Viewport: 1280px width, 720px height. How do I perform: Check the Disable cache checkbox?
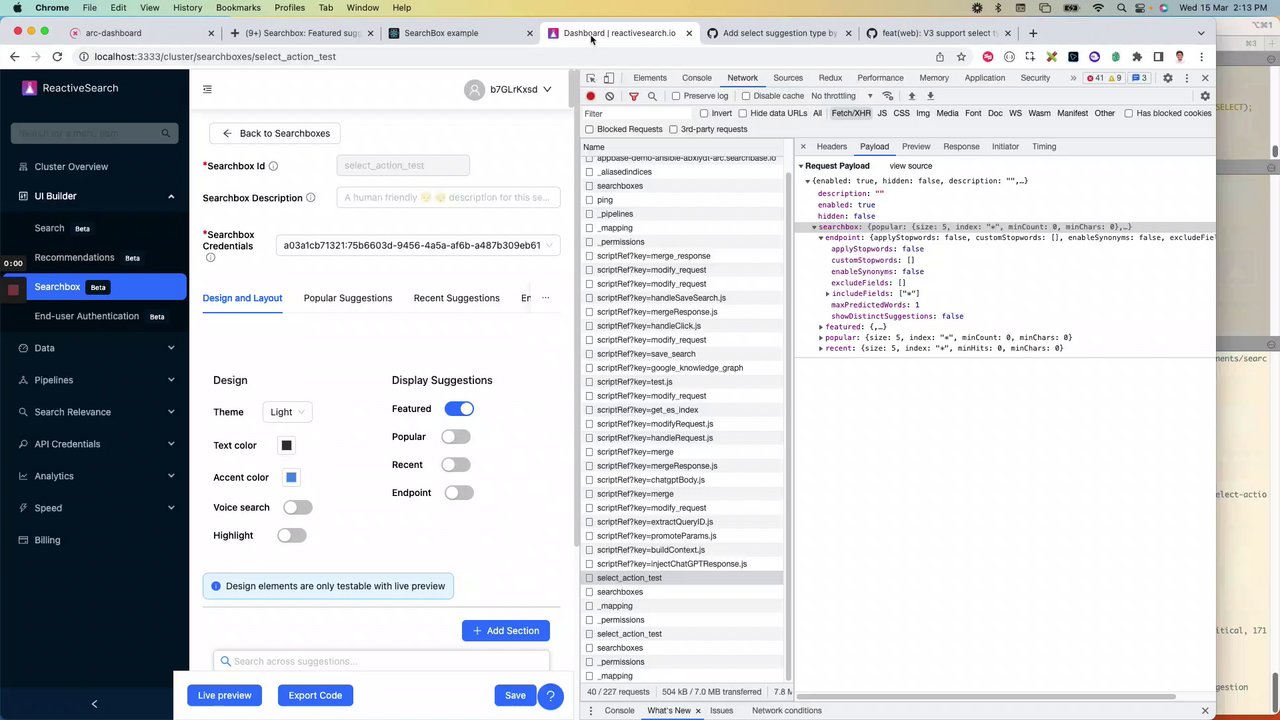[746, 96]
